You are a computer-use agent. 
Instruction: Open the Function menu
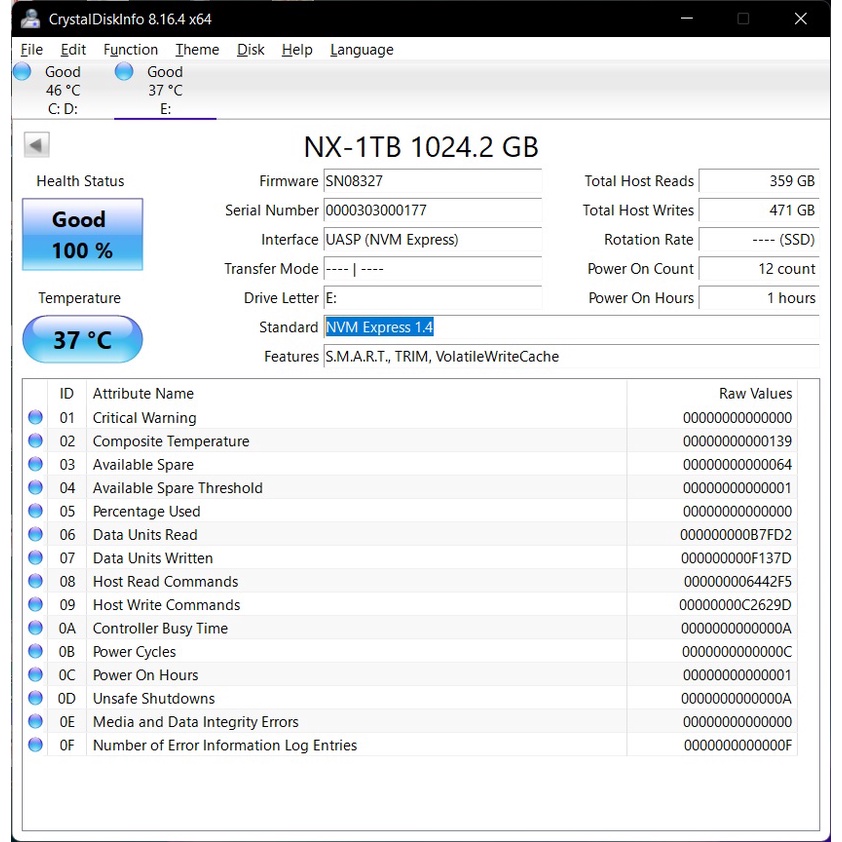click(x=130, y=50)
